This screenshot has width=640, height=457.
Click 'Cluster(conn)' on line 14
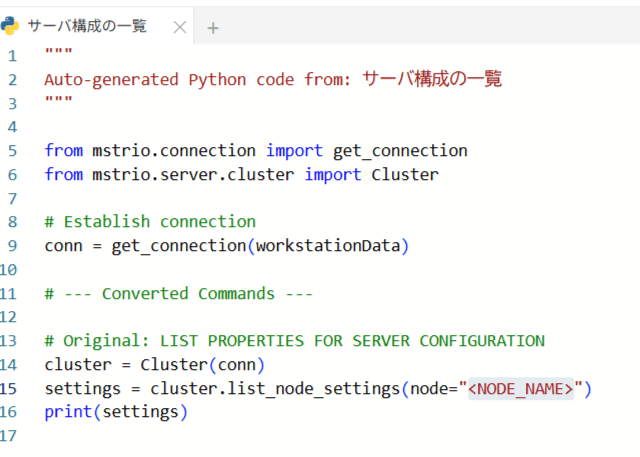coord(203,364)
